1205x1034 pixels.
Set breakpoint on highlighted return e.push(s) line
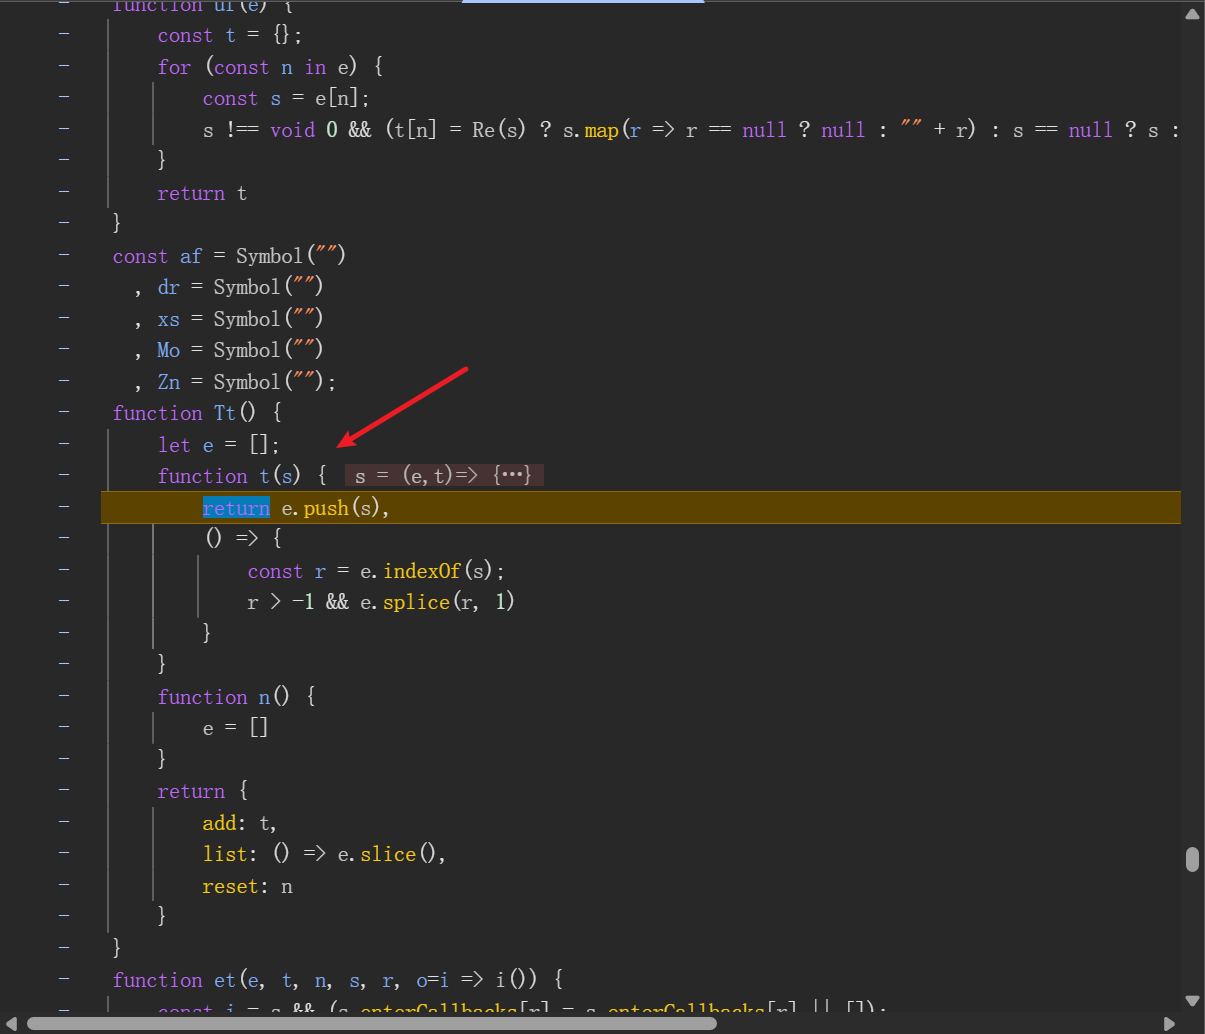[x=64, y=508]
